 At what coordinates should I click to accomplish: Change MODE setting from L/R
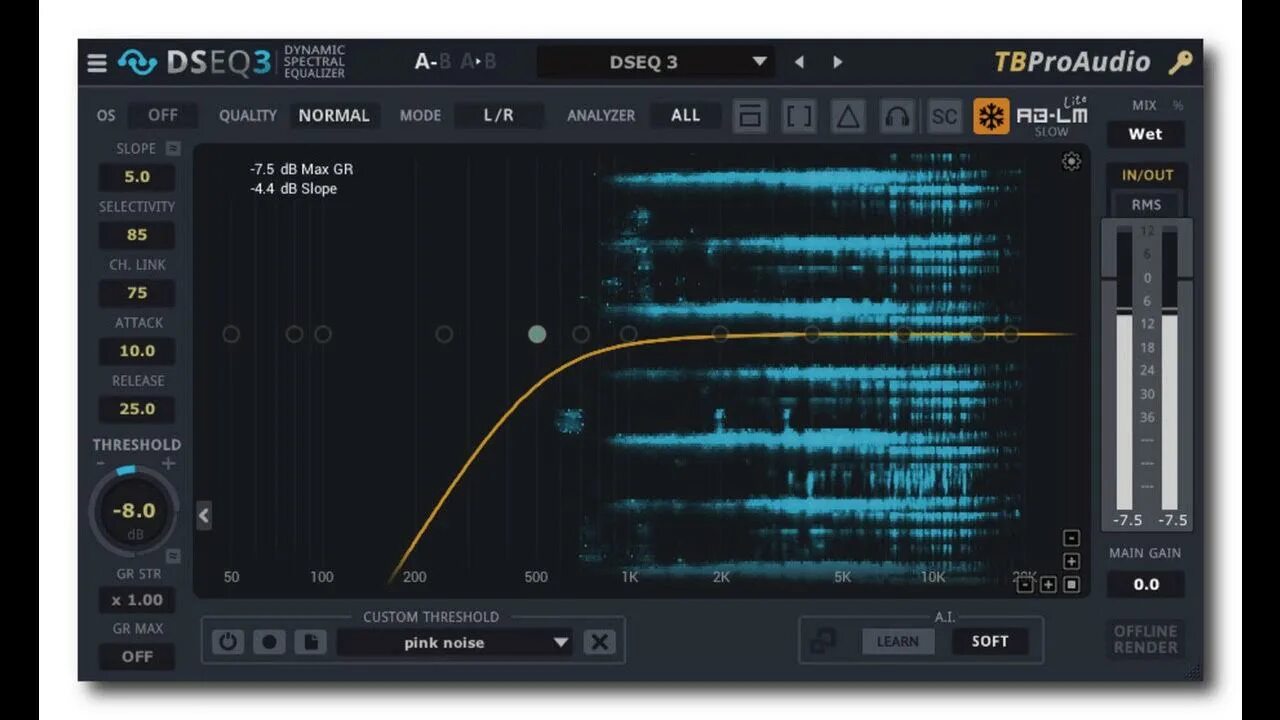(498, 116)
